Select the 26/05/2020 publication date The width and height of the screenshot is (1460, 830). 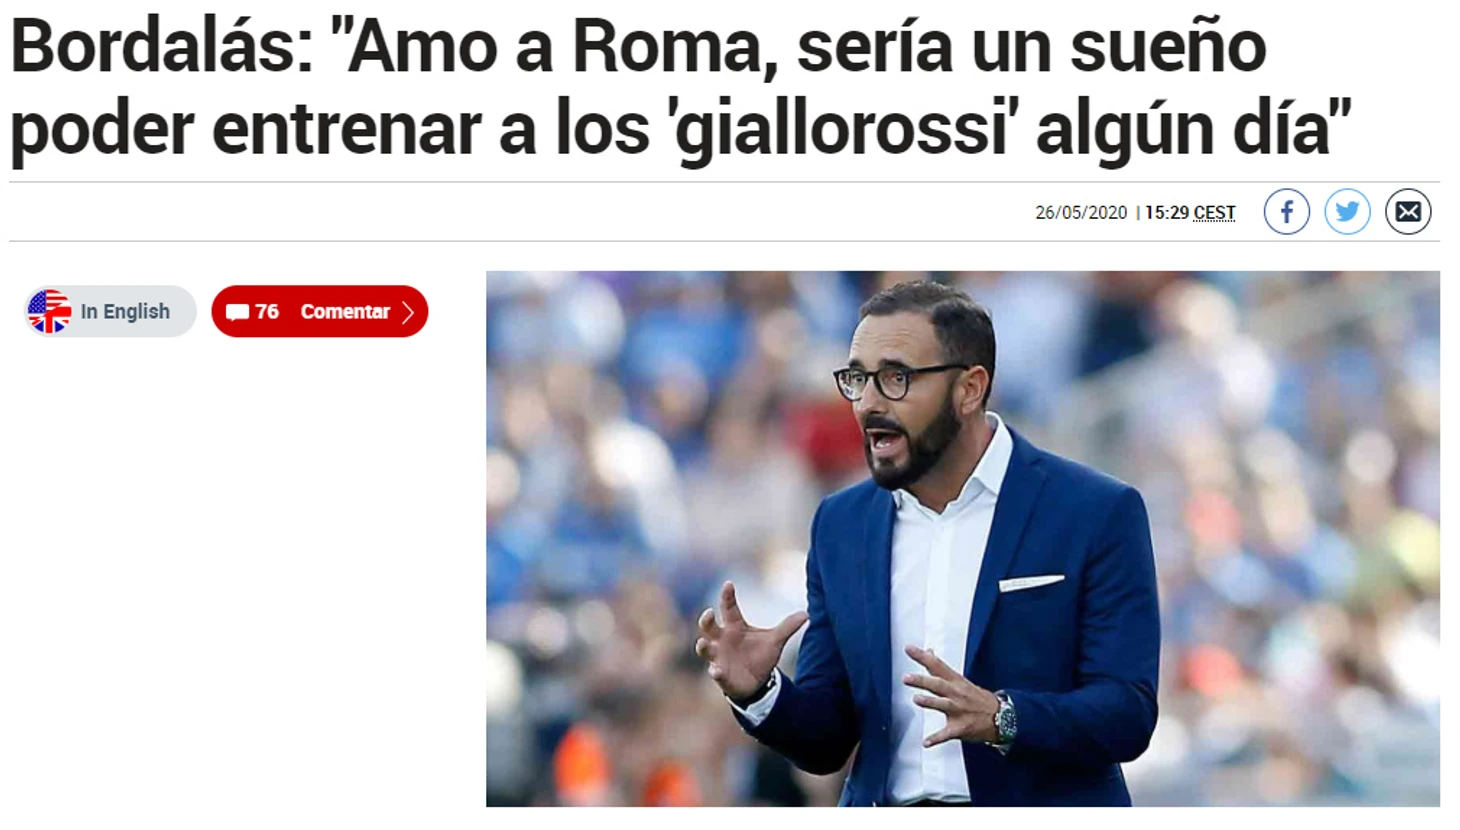pos(1081,213)
